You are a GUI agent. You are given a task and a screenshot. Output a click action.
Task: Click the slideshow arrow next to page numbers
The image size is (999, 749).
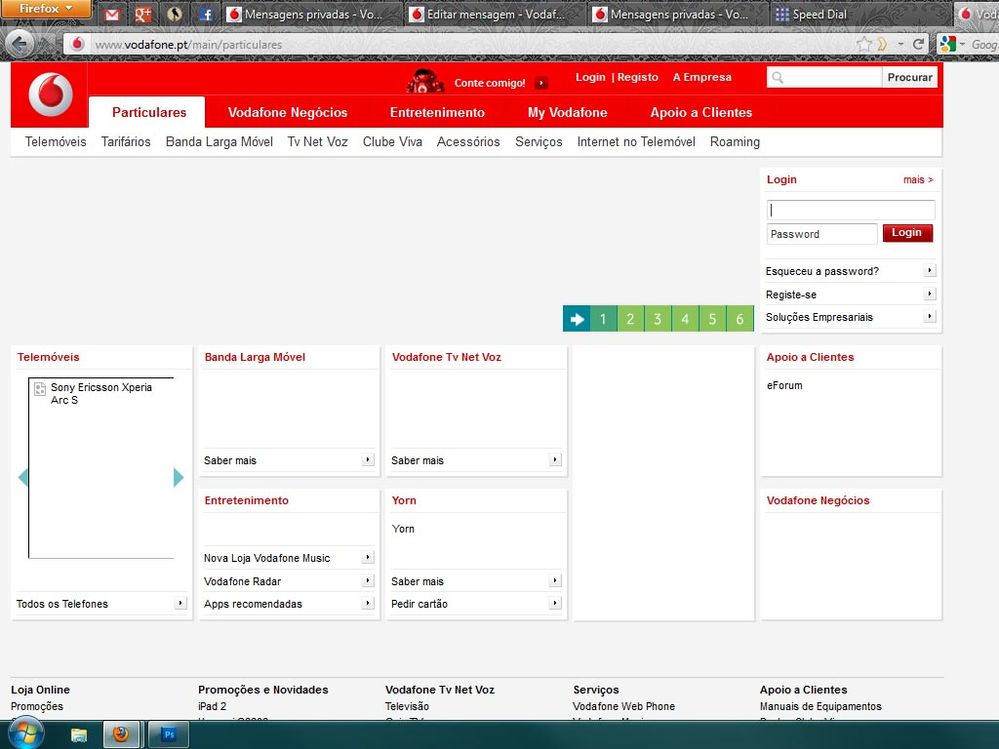(x=576, y=319)
